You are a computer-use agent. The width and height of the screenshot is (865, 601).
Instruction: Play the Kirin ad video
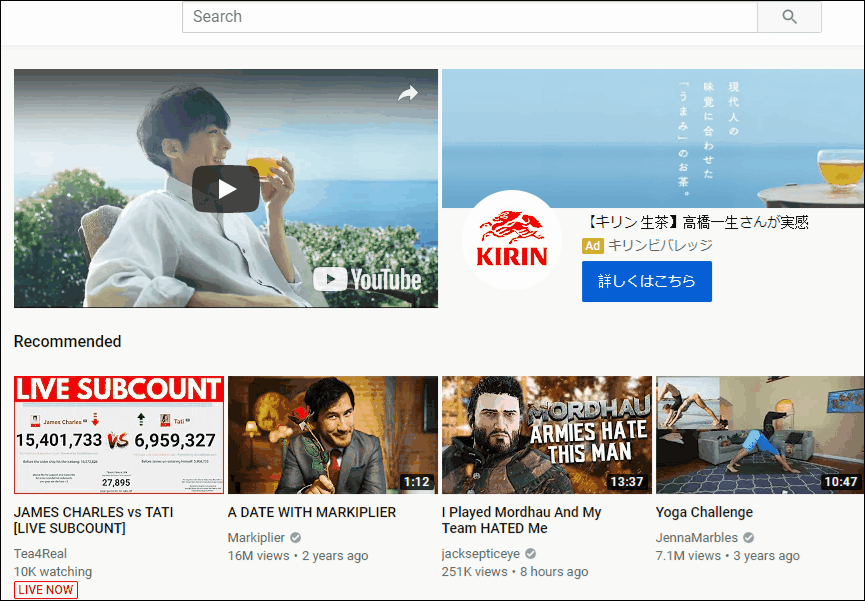(226, 189)
